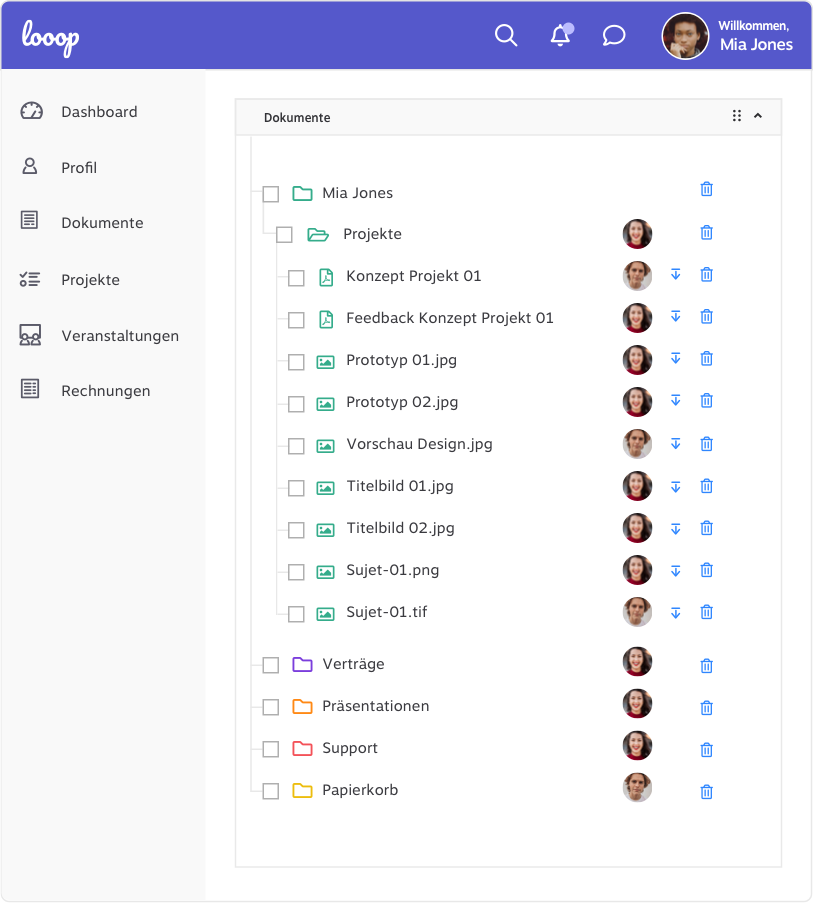Viewport: 813px width, 903px height.
Task: Download the Konzept Projekt 01 file
Action: coord(675,275)
